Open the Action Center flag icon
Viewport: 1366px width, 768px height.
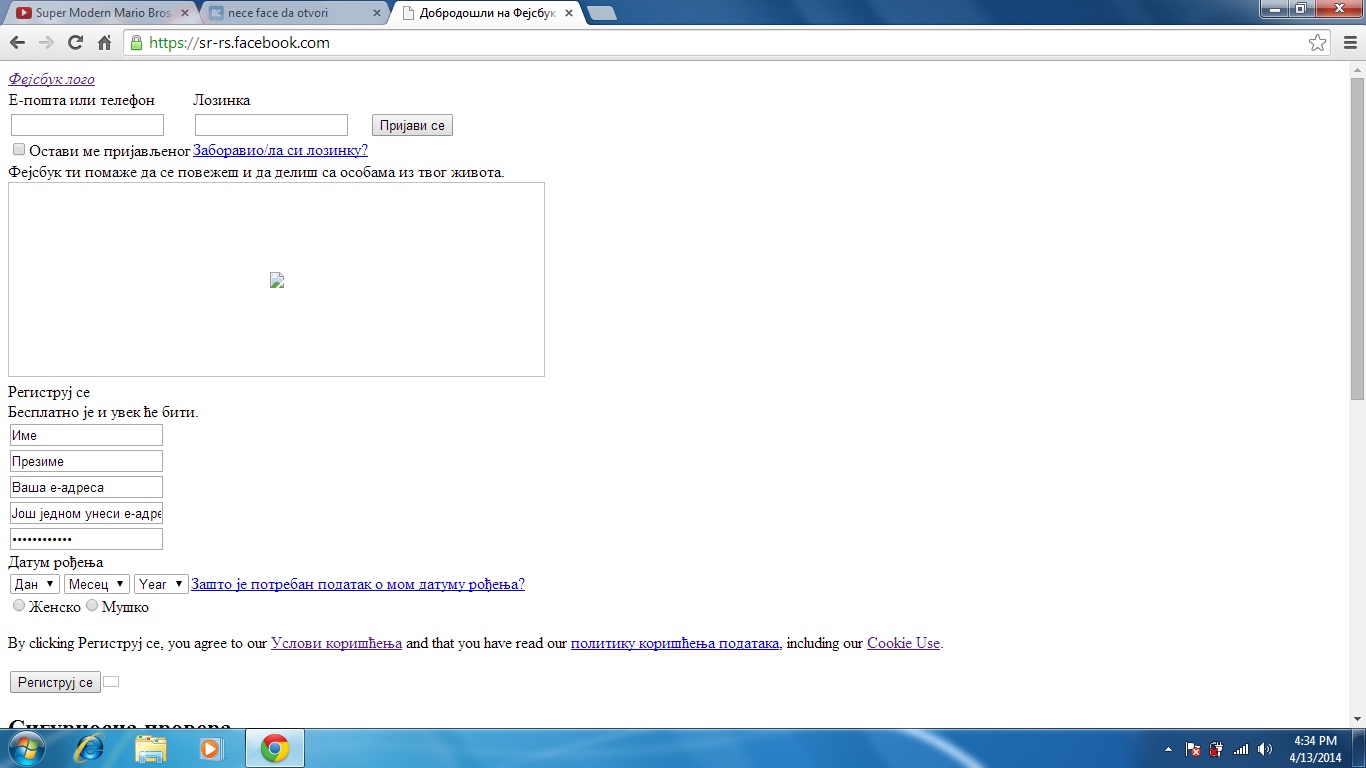1193,749
